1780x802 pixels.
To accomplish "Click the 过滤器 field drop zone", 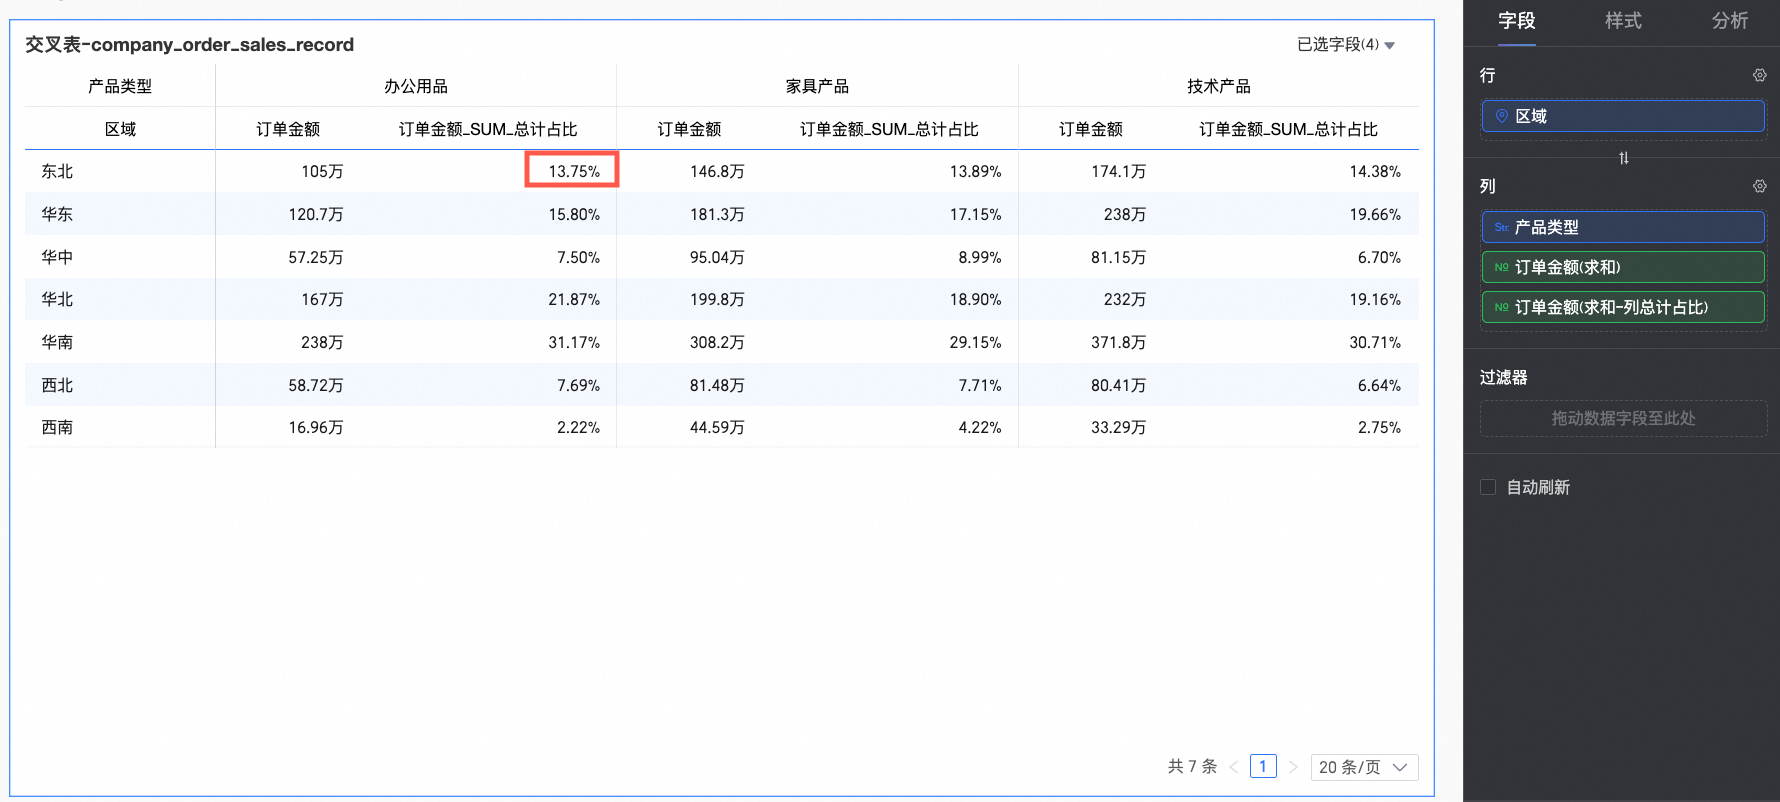I will point(1623,419).
